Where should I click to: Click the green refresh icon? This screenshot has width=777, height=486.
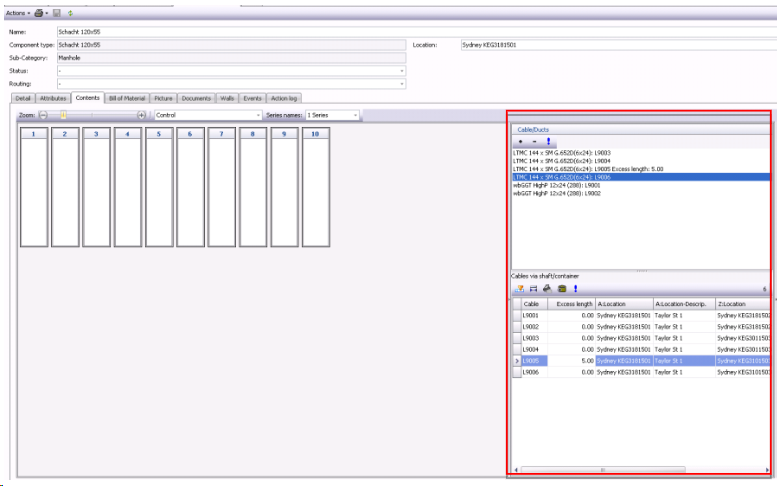coord(70,13)
